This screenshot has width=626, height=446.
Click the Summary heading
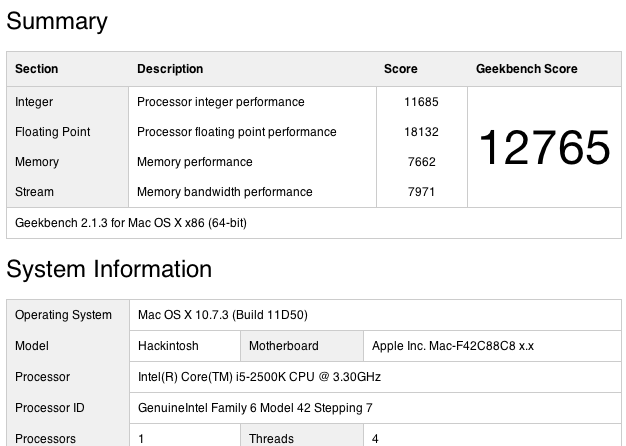57,21
